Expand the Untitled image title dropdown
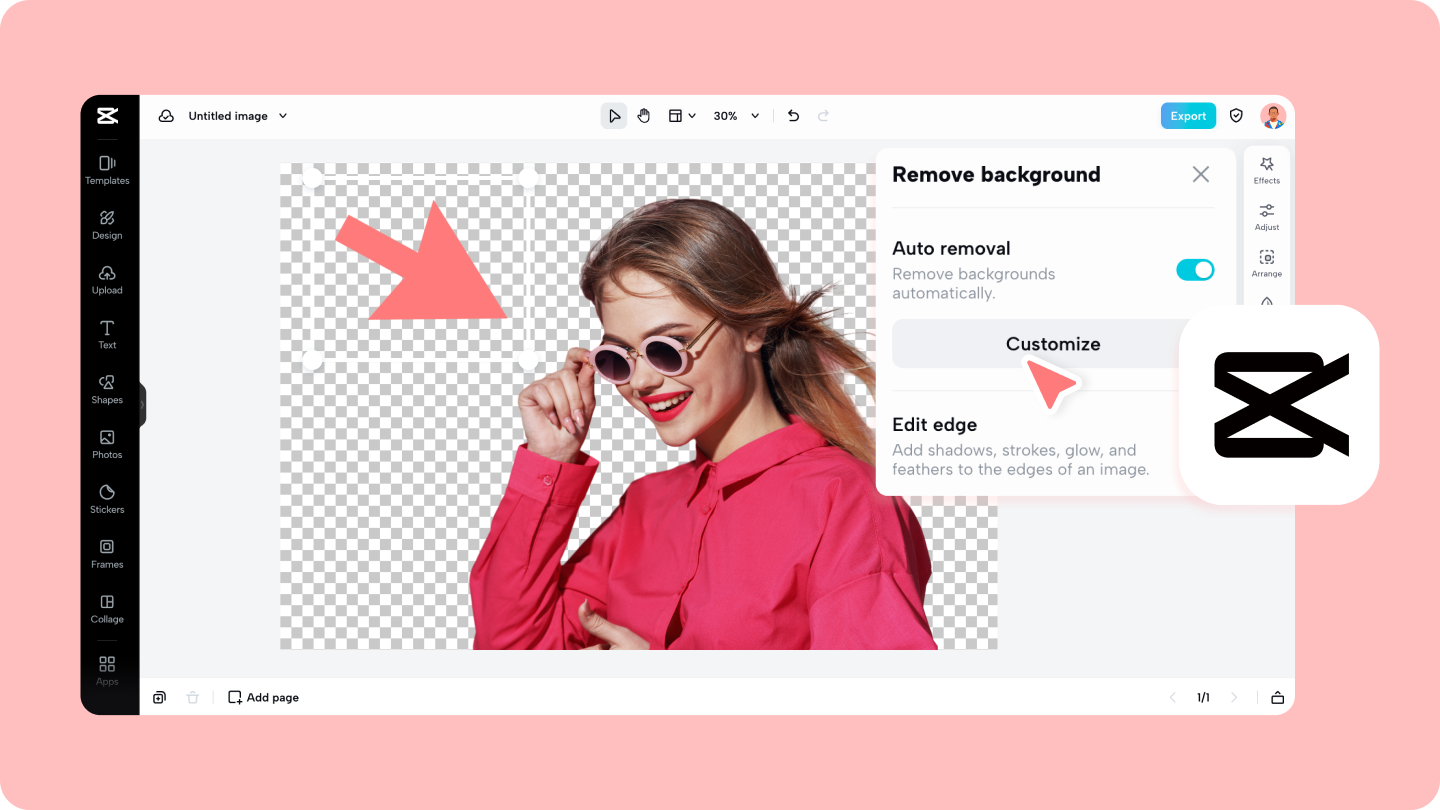The width and height of the screenshot is (1440, 810). point(283,115)
